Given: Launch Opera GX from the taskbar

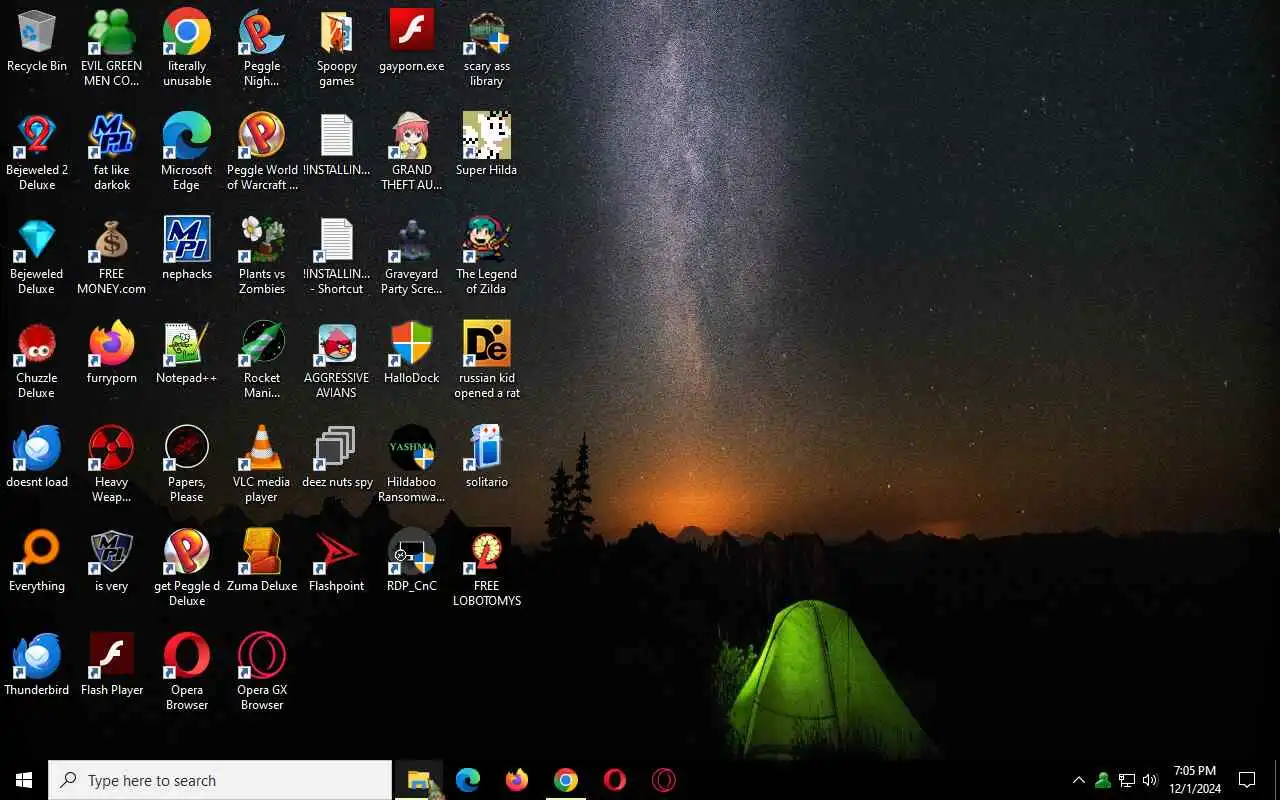Looking at the screenshot, I should click(664, 780).
